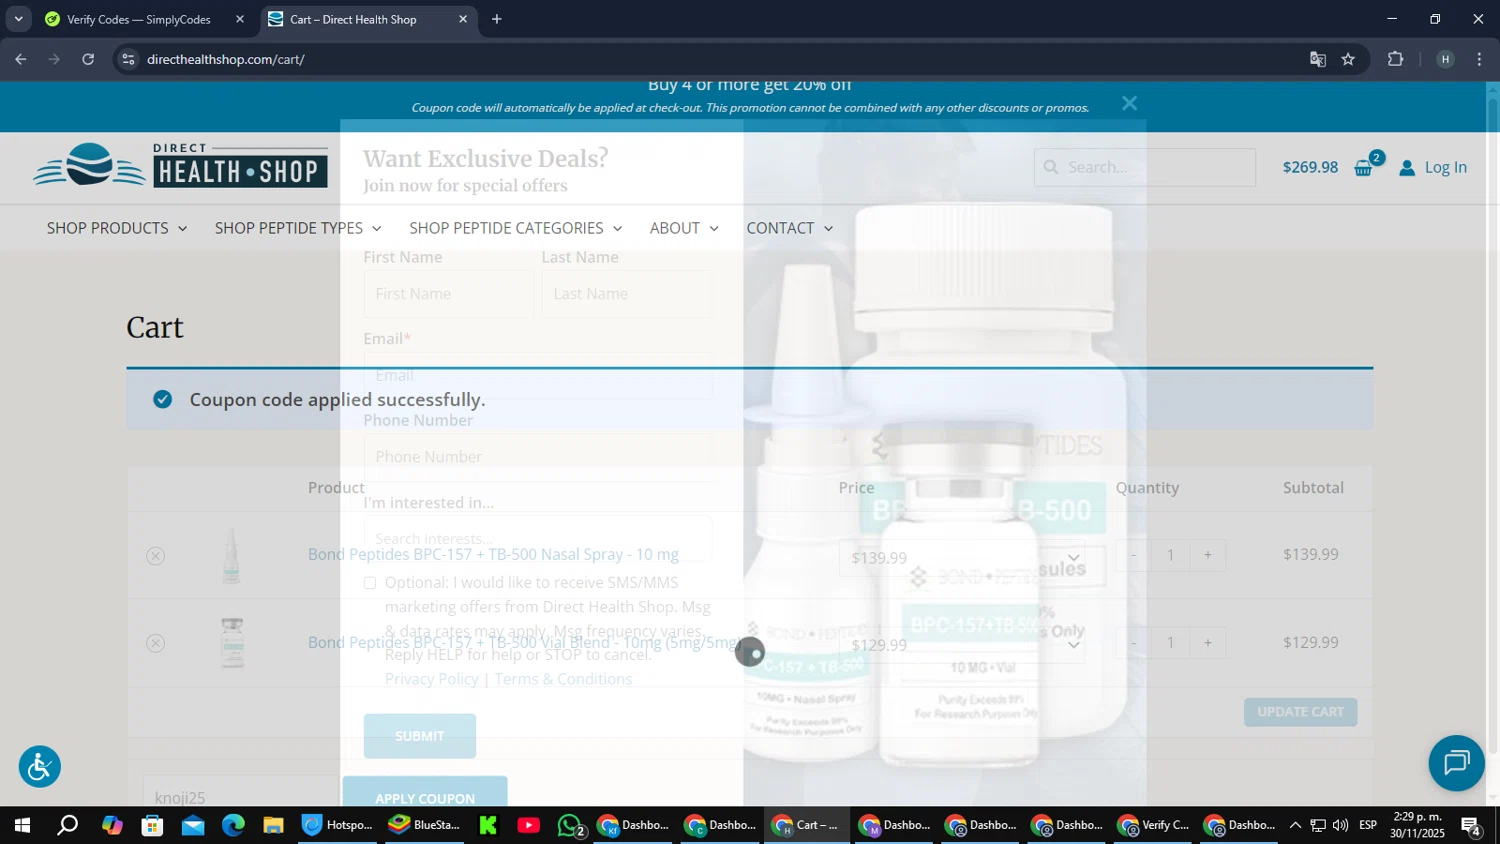Reload the current page

coord(88,59)
